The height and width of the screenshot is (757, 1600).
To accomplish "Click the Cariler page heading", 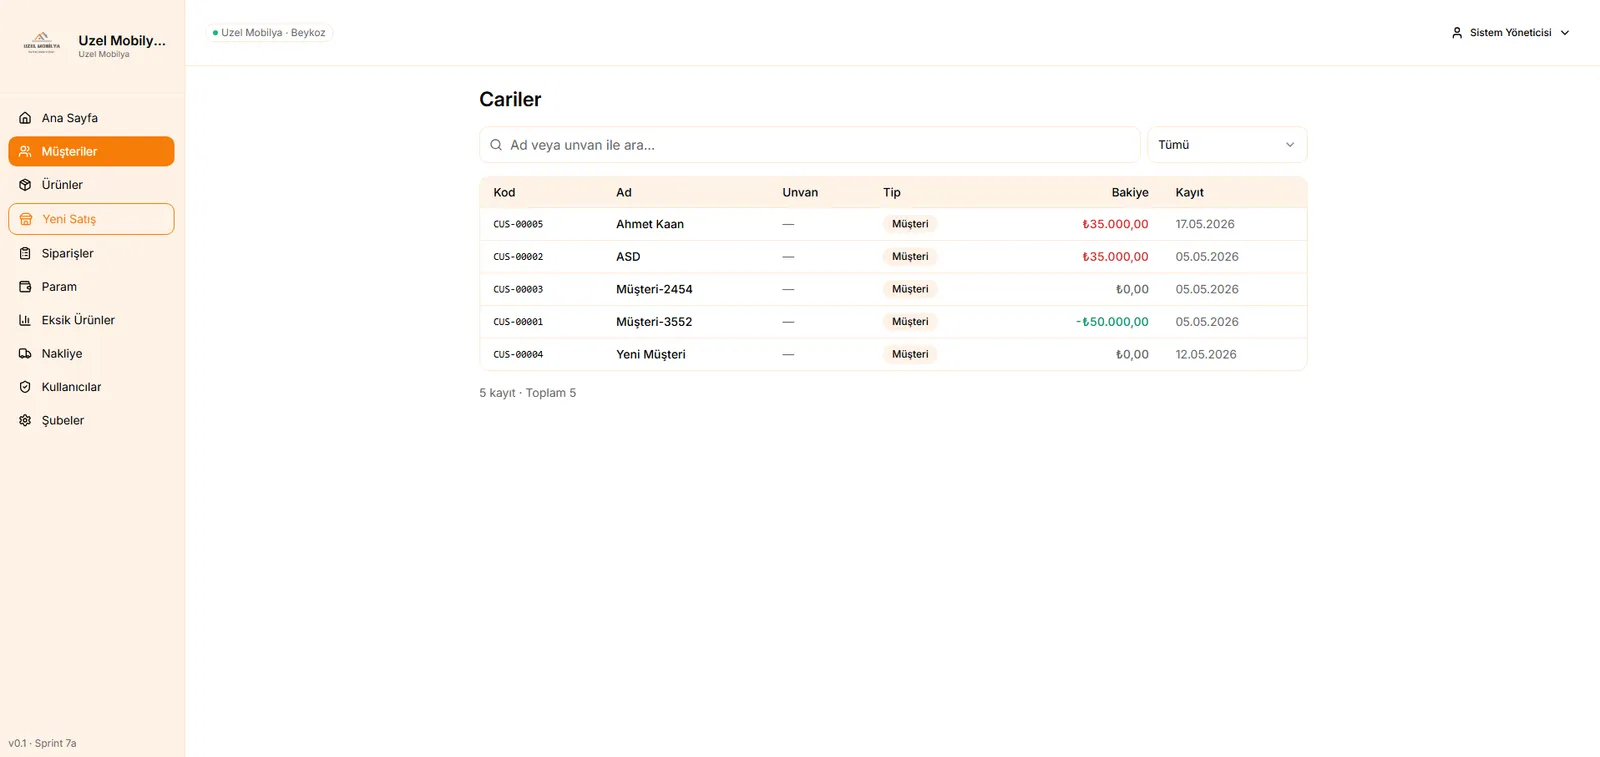I will pos(510,99).
